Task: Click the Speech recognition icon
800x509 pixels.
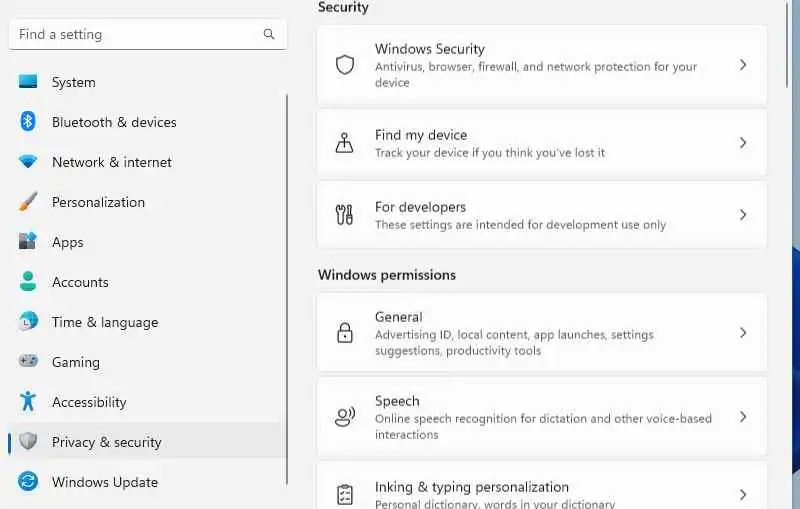Action: (345, 417)
